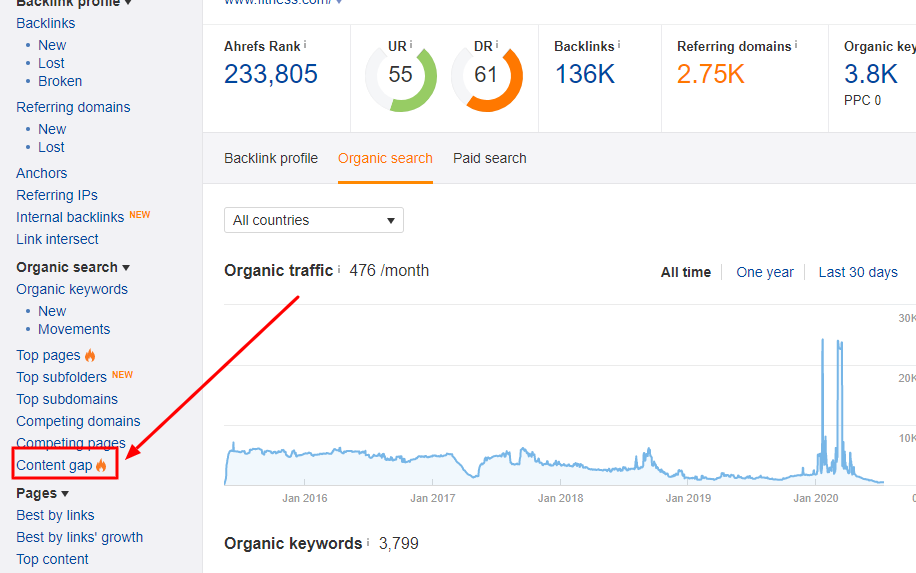
Task: Open the Competing domains report
Action: click(78, 422)
